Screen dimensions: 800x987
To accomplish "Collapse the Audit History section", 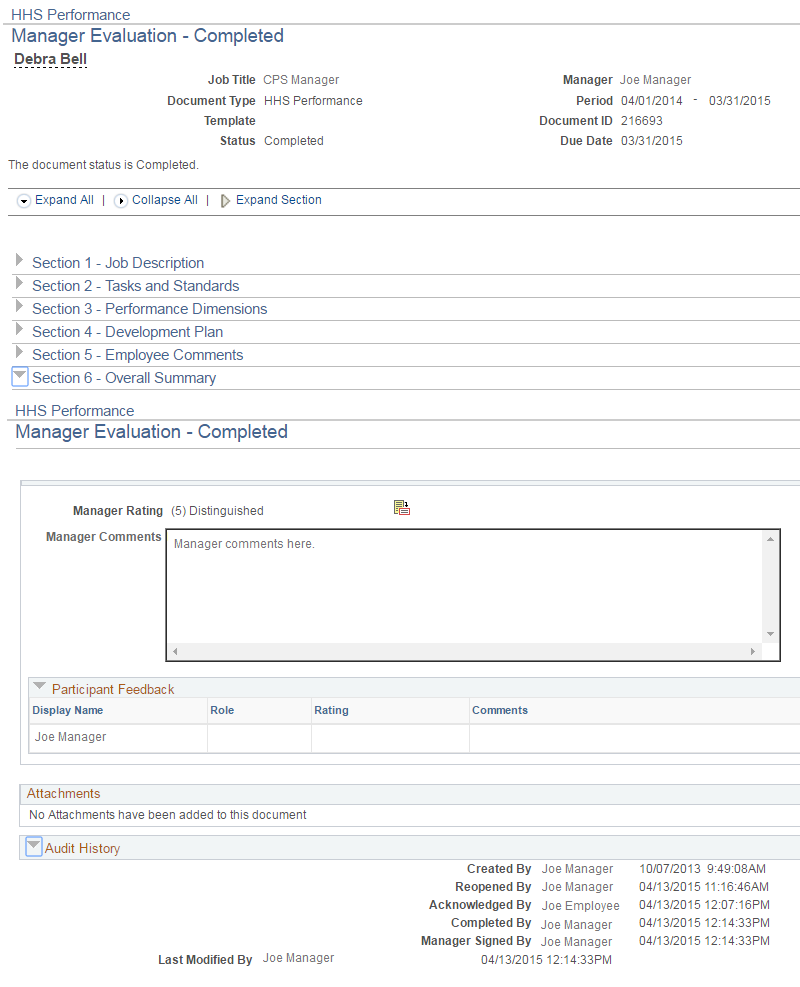I will pos(33,847).
